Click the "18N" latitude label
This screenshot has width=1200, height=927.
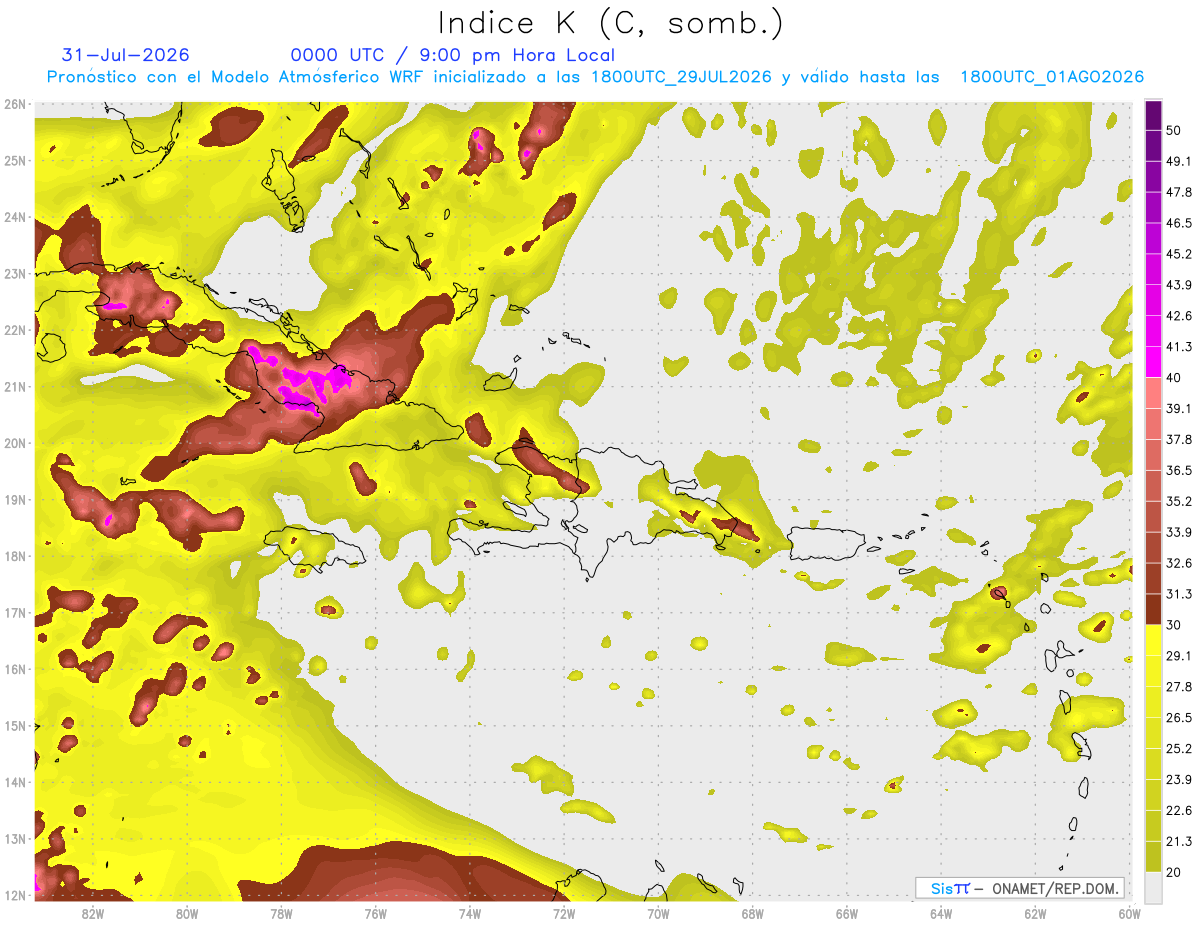pyautogui.click(x=15, y=556)
